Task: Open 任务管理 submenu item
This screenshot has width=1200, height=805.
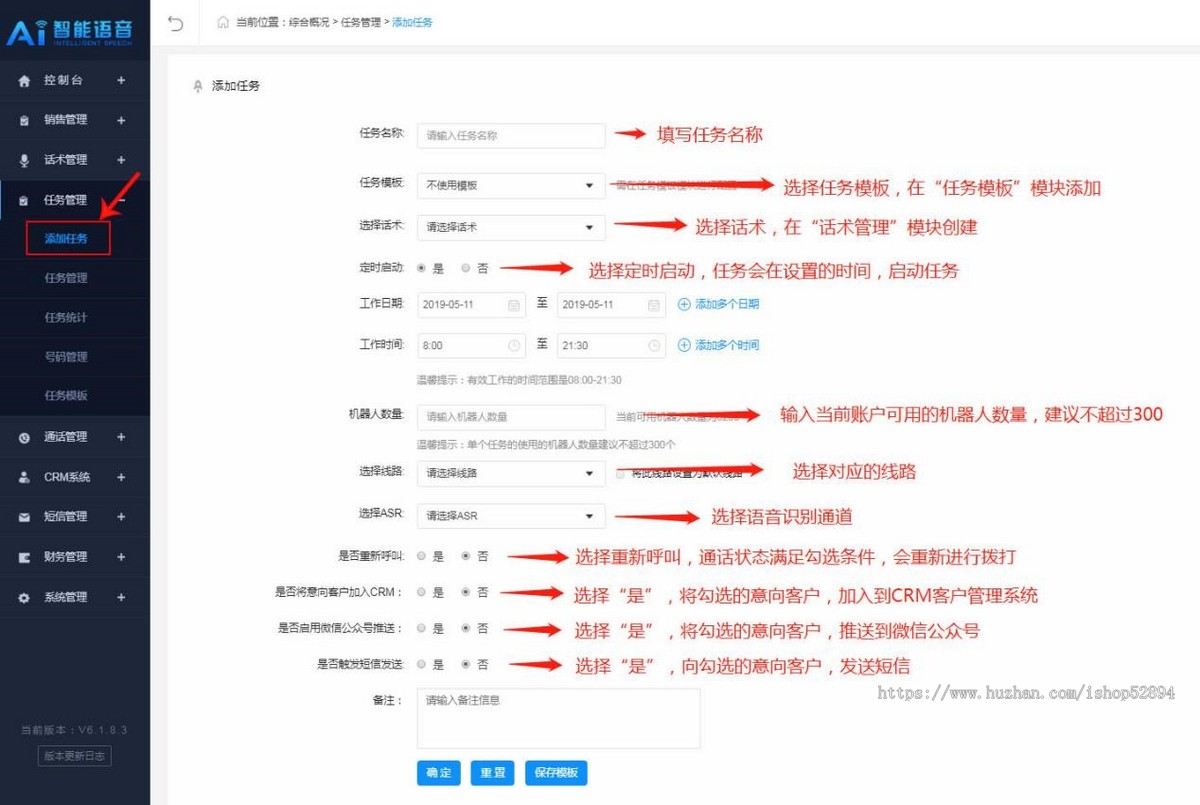Action: [x=66, y=278]
